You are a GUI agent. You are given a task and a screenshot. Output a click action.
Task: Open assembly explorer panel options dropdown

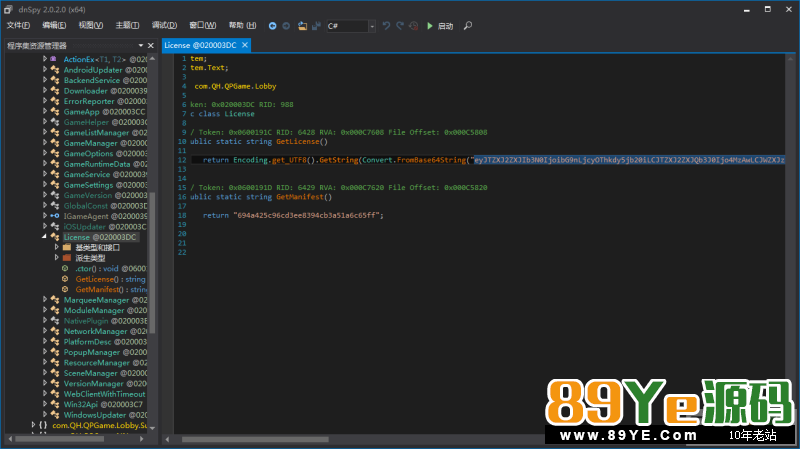[x=141, y=45]
